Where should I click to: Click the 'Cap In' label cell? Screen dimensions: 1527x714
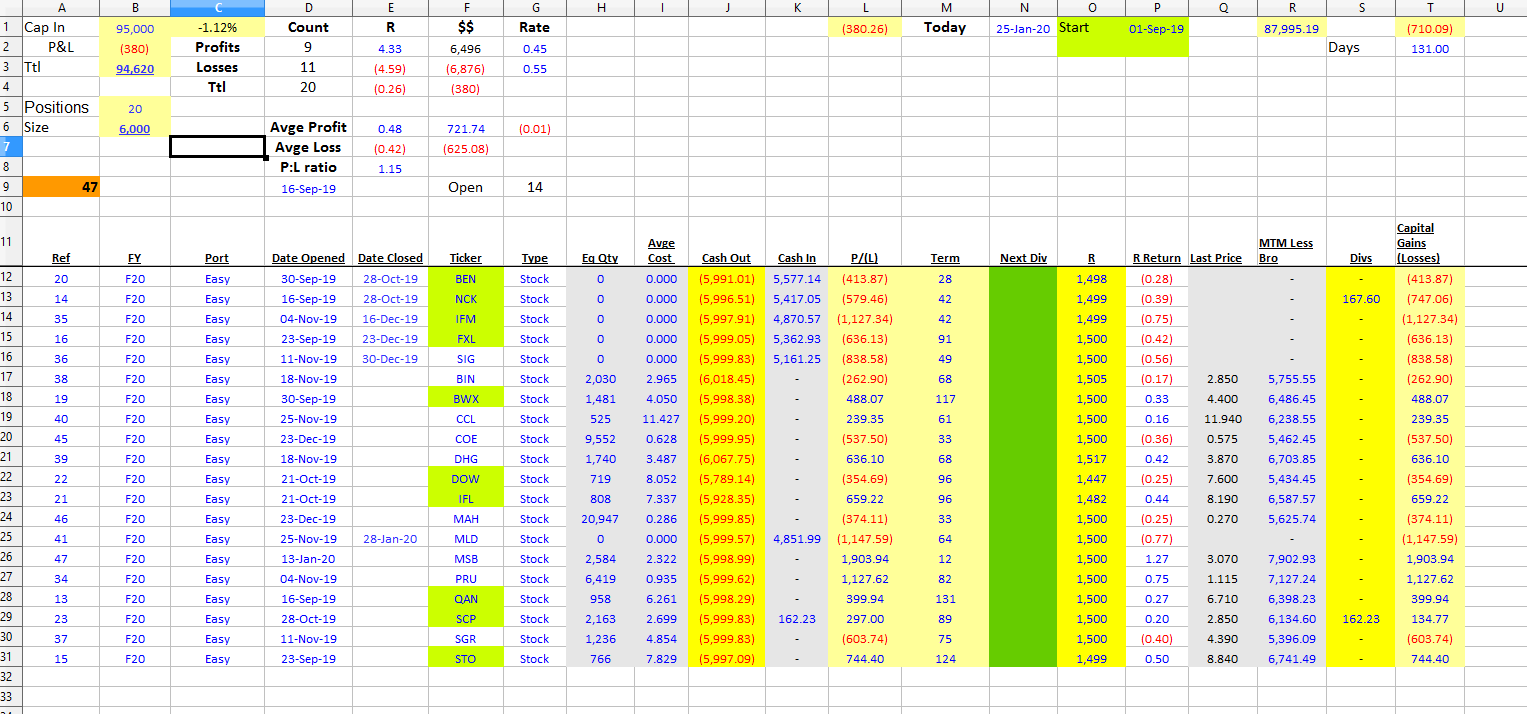tap(61, 28)
